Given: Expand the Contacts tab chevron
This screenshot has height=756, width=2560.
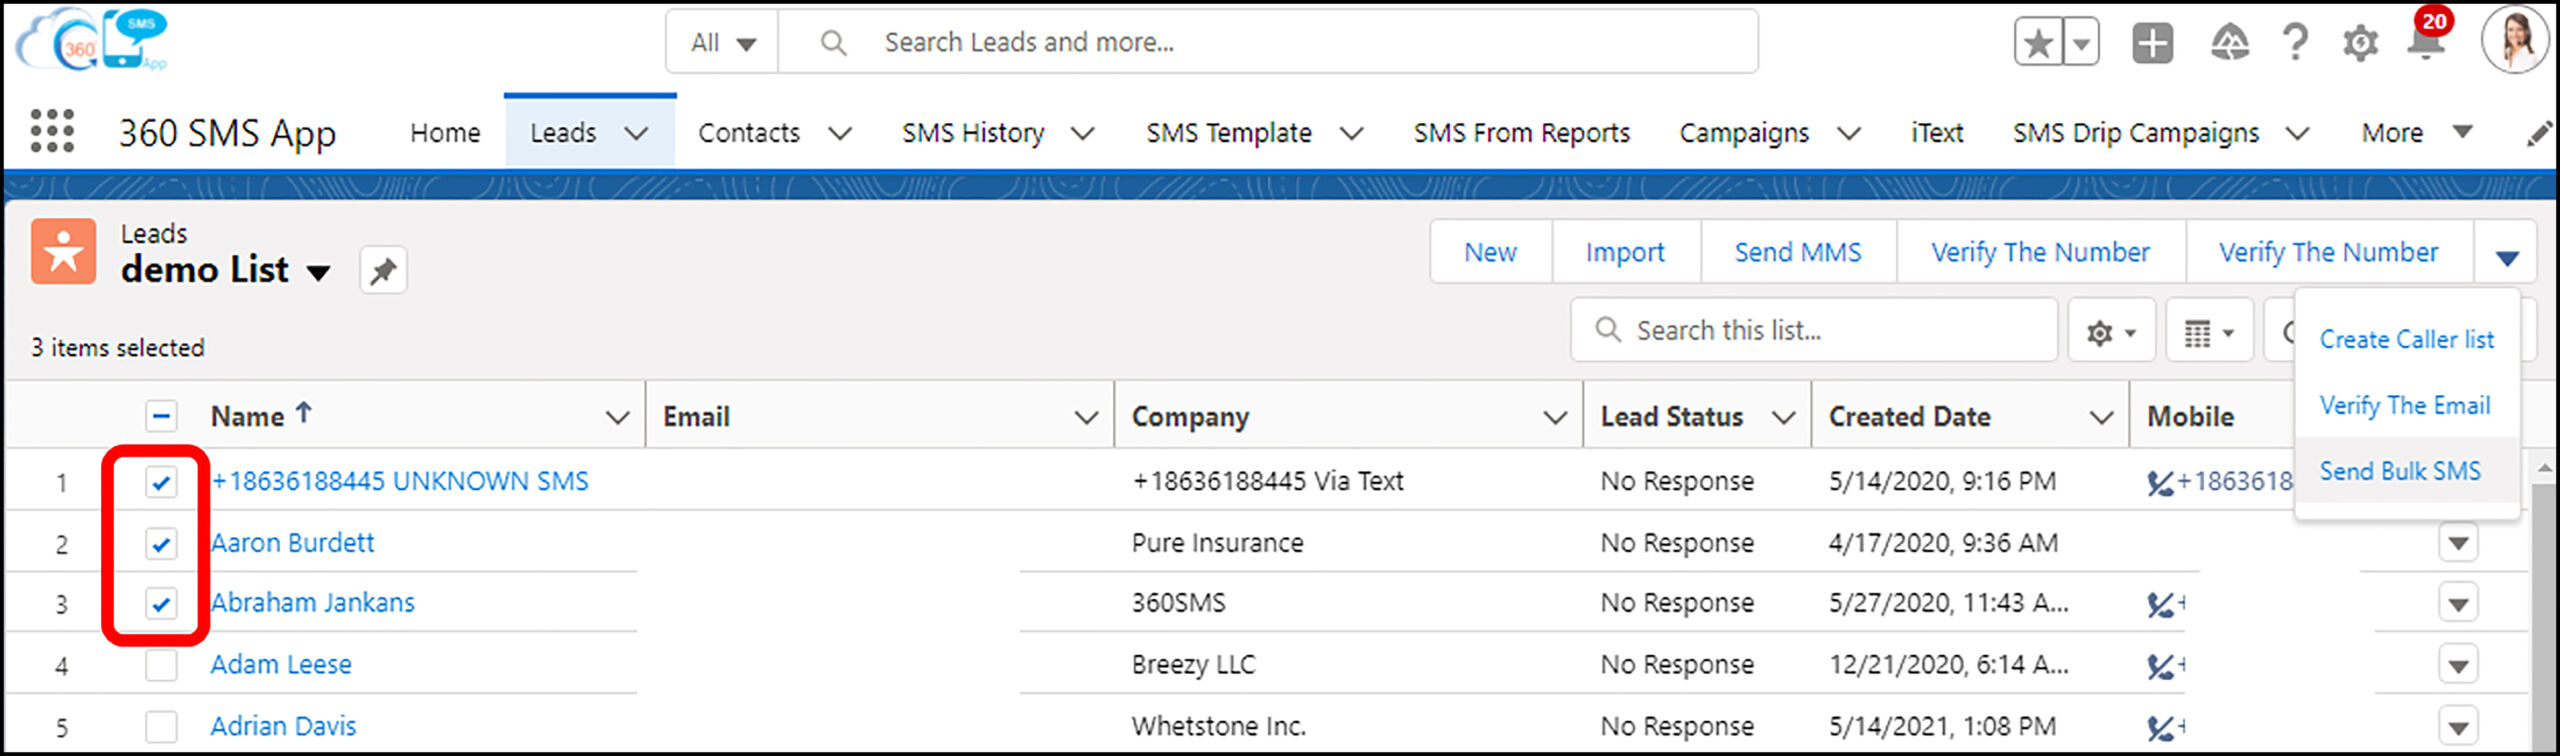Looking at the screenshot, I should 840,133.
